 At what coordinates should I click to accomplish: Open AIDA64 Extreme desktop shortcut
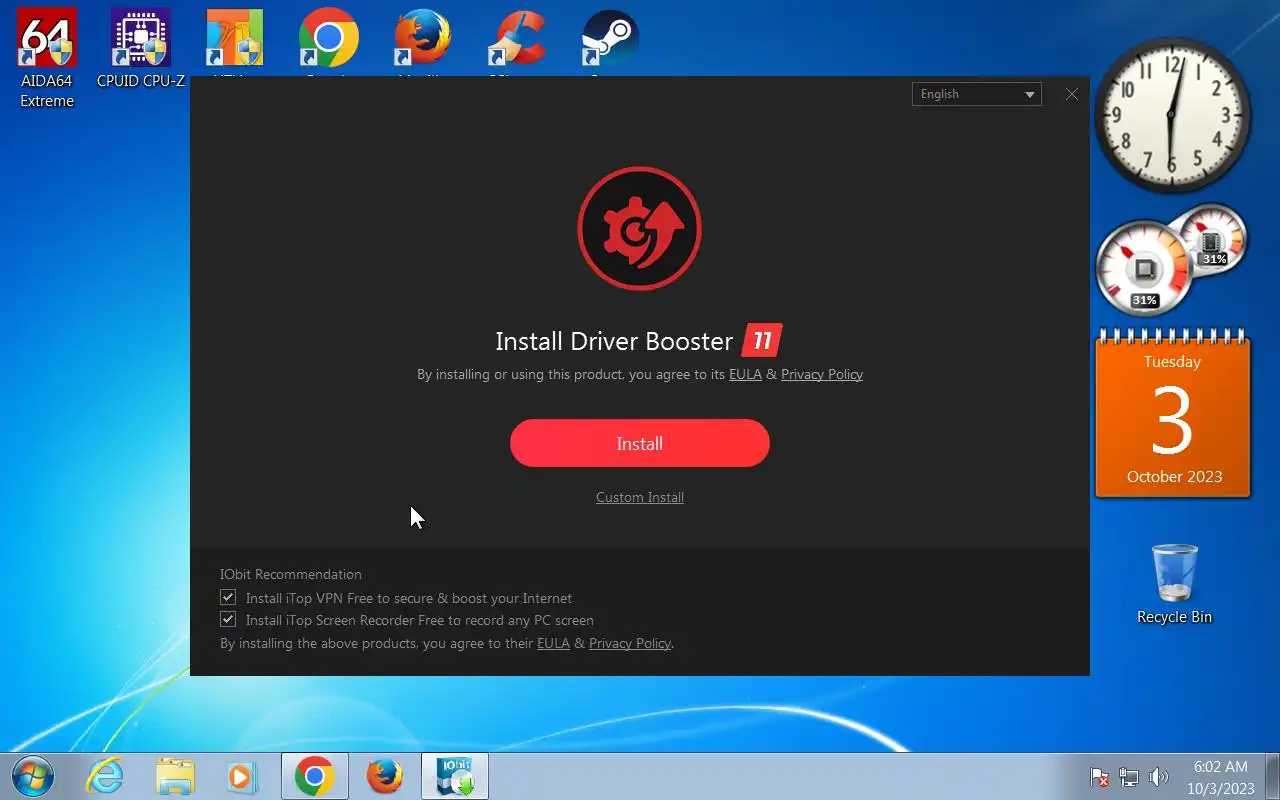click(47, 58)
